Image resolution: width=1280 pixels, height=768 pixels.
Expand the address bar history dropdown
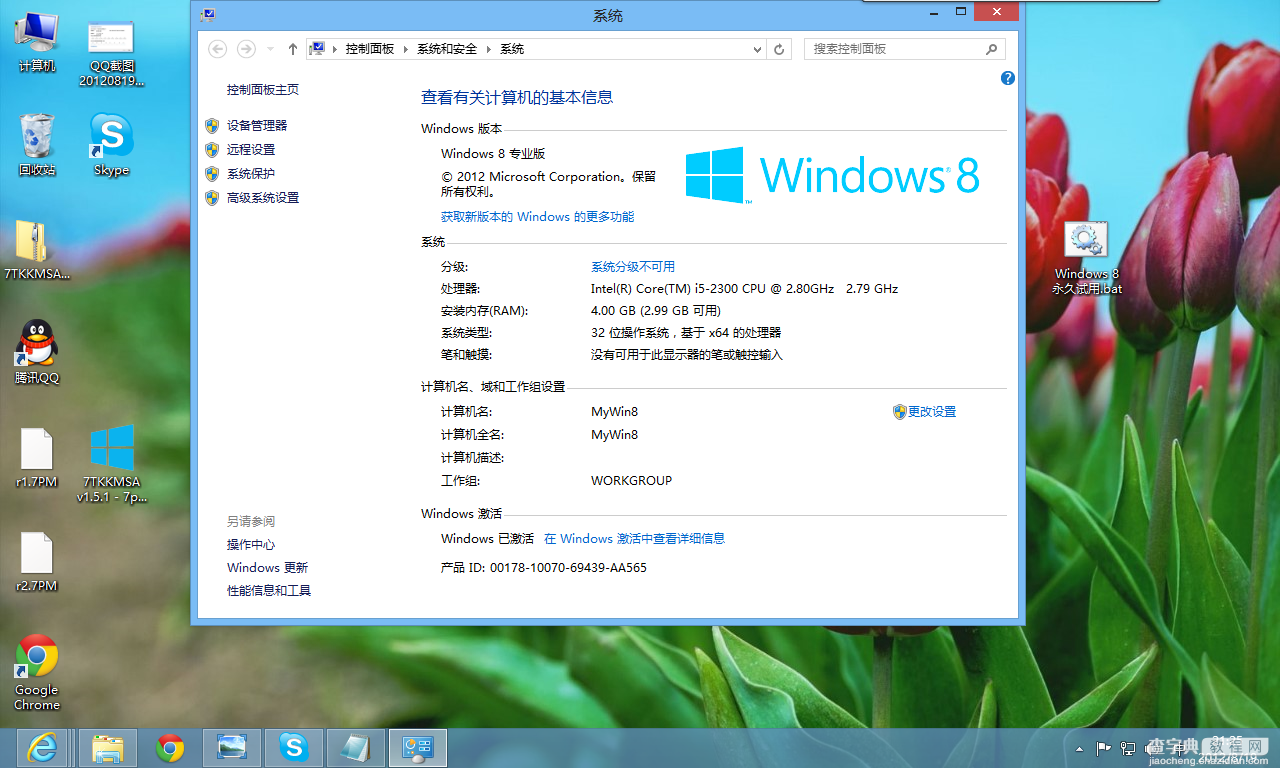[x=757, y=49]
